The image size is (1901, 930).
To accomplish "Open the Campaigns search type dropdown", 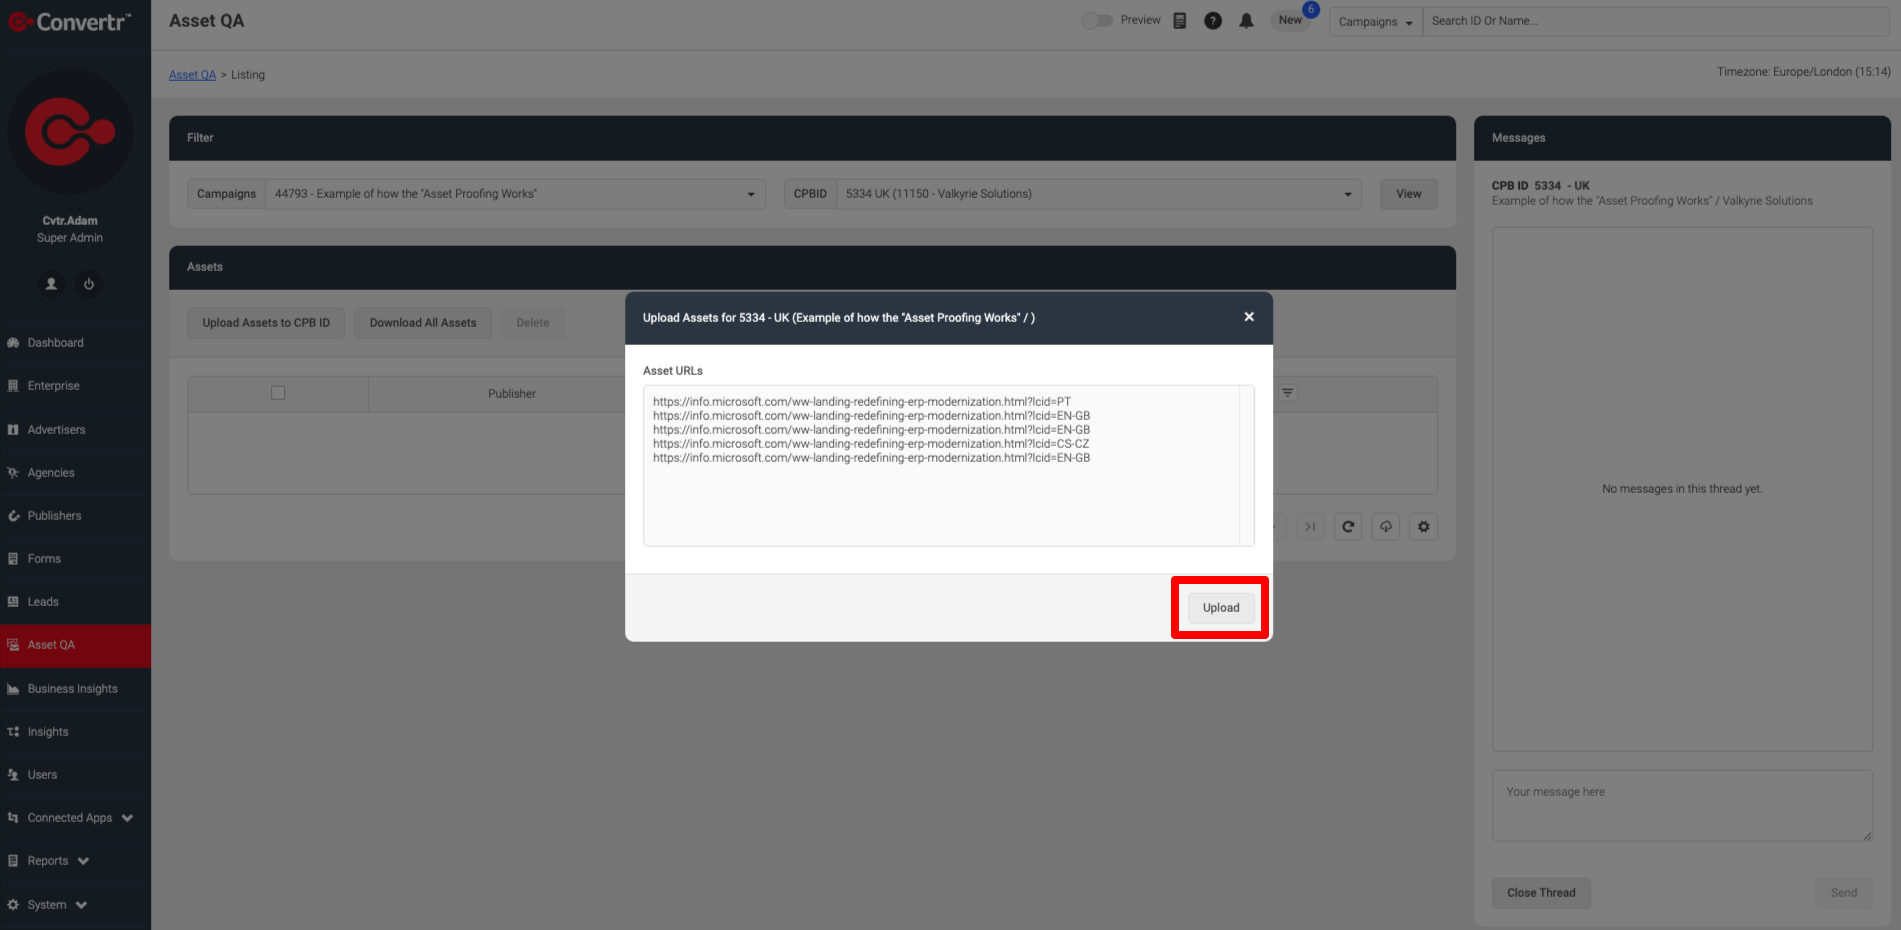I will click(1375, 21).
